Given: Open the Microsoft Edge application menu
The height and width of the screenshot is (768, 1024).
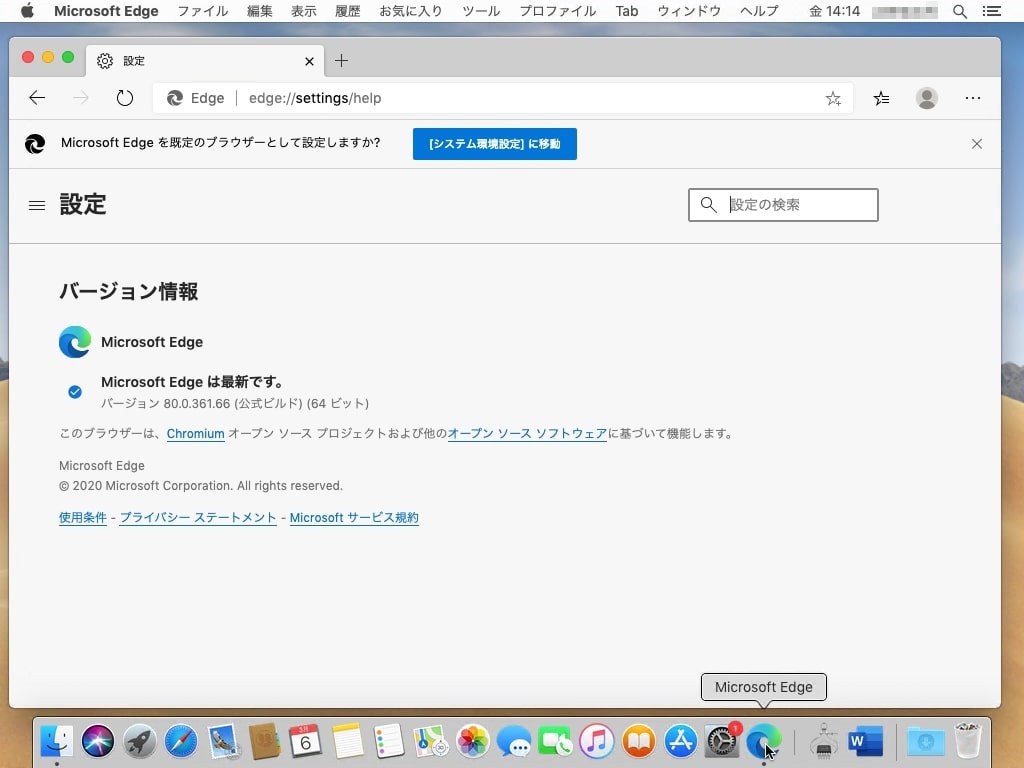Looking at the screenshot, I should [x=106, y=11].
